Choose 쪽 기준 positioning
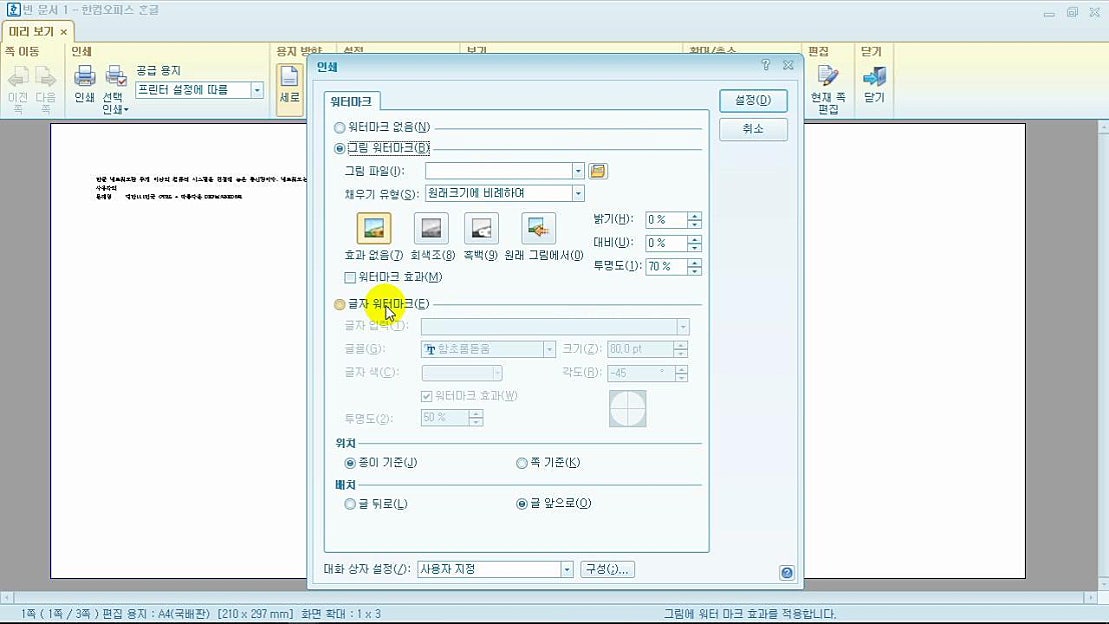This screenshot has height=624, width=1109. (521, 462)
